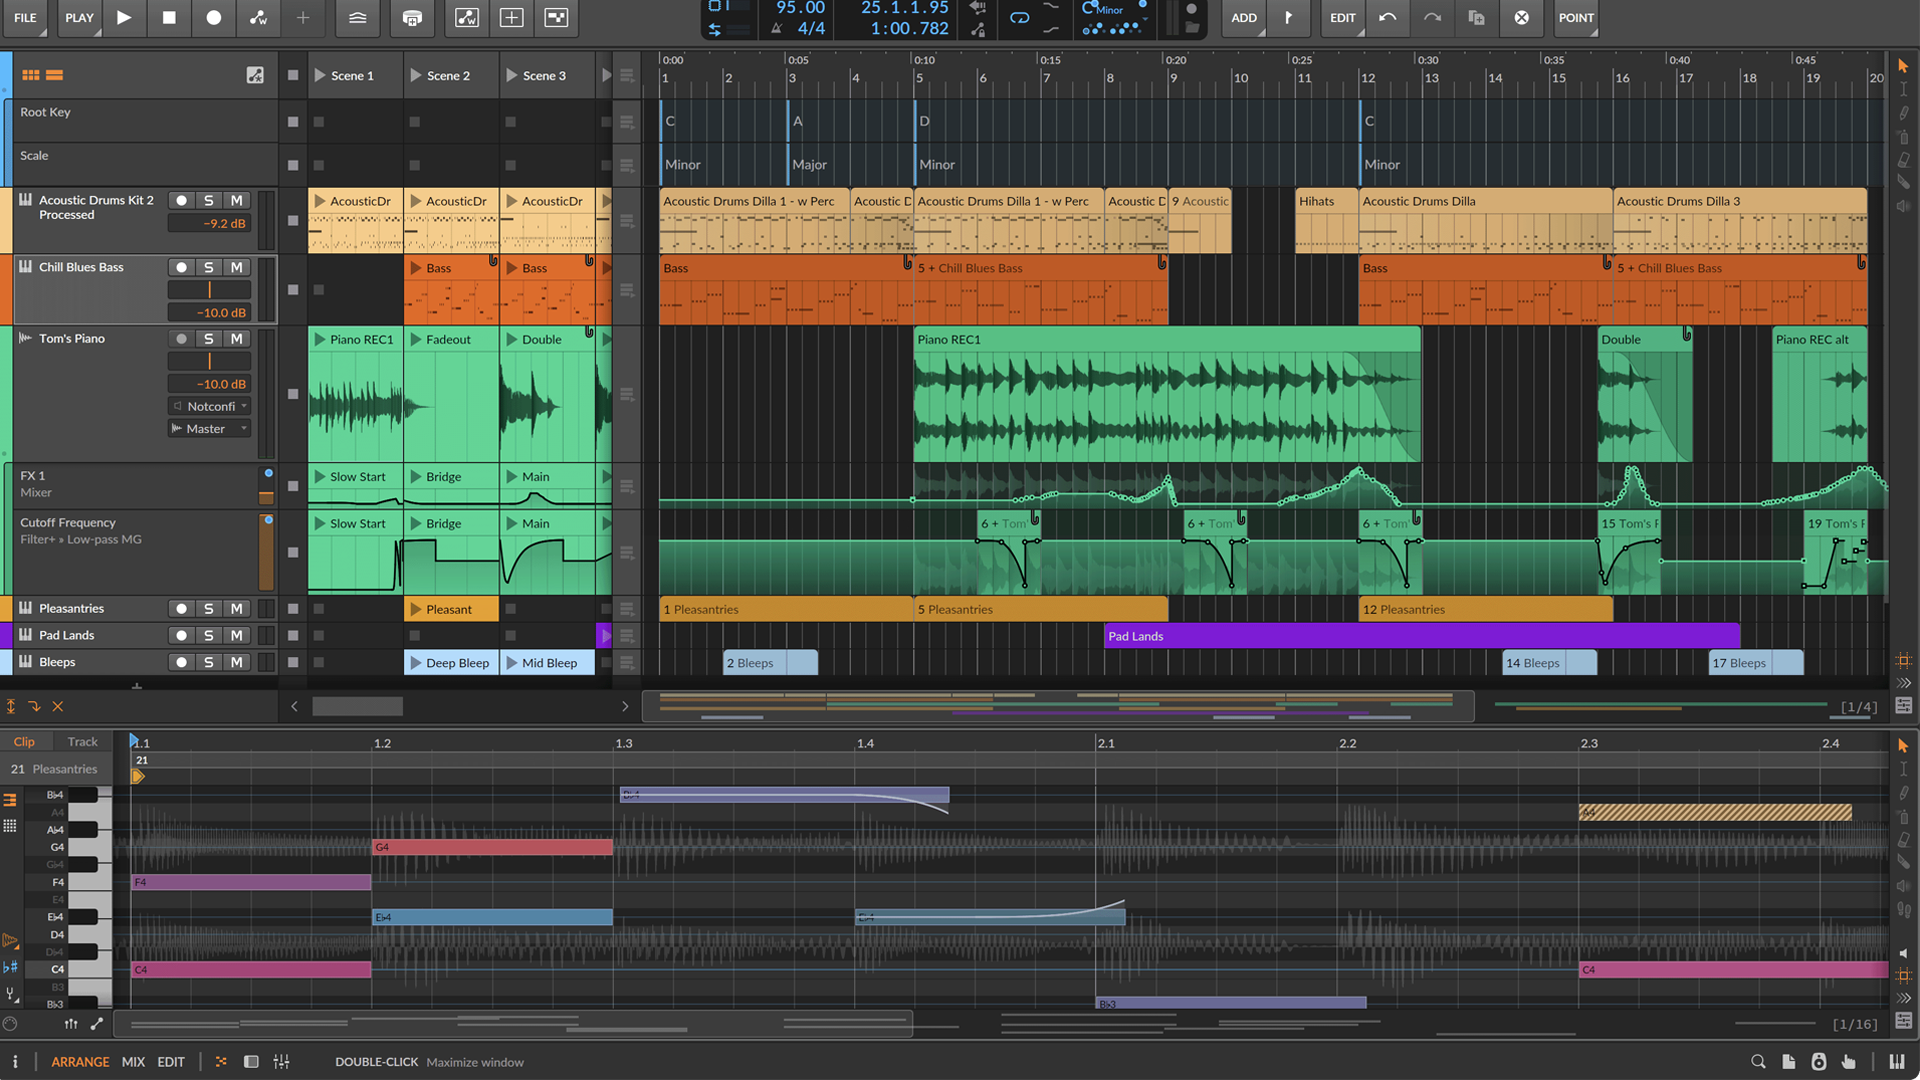This screenshot has width=1920, height=1080.
Task: Click the info inspector icon bottom left
Action: point(15,1061)
